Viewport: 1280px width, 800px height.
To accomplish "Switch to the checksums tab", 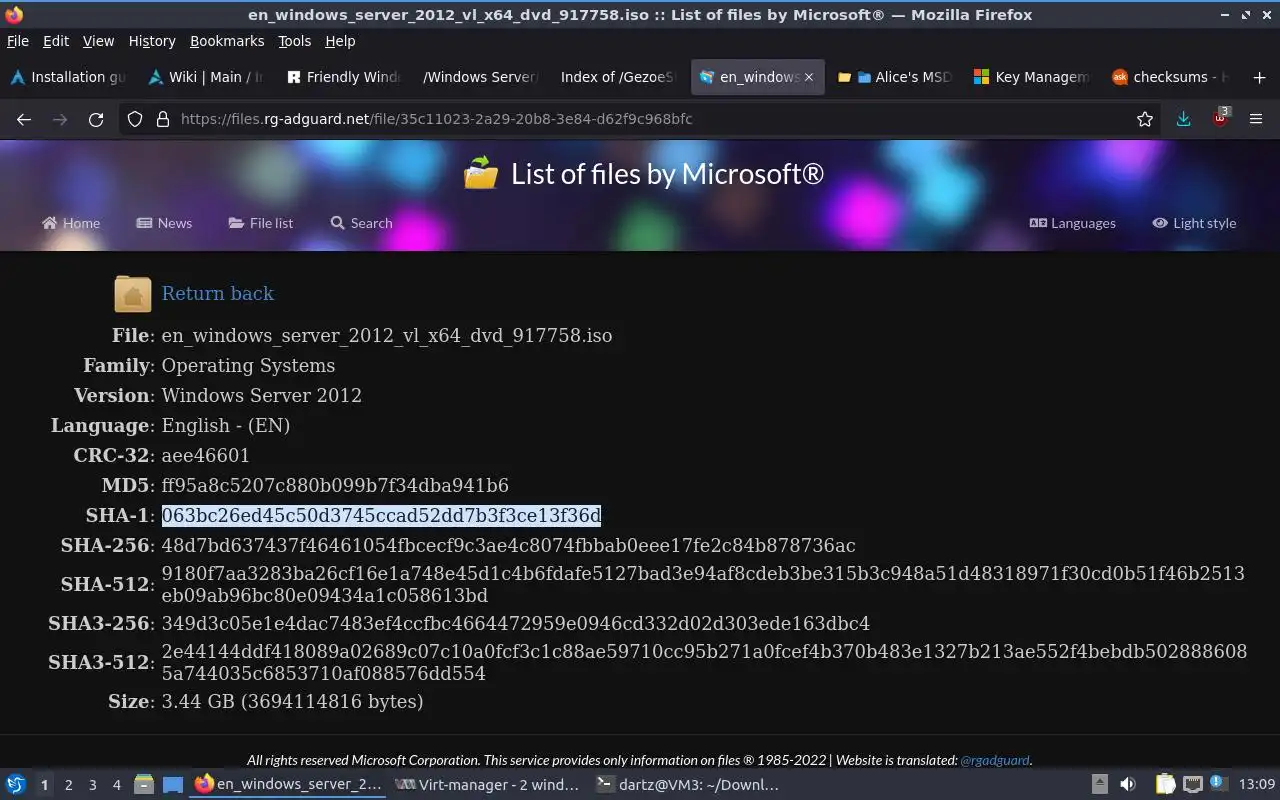I will pyautogui.click(x=1171, y=77).
